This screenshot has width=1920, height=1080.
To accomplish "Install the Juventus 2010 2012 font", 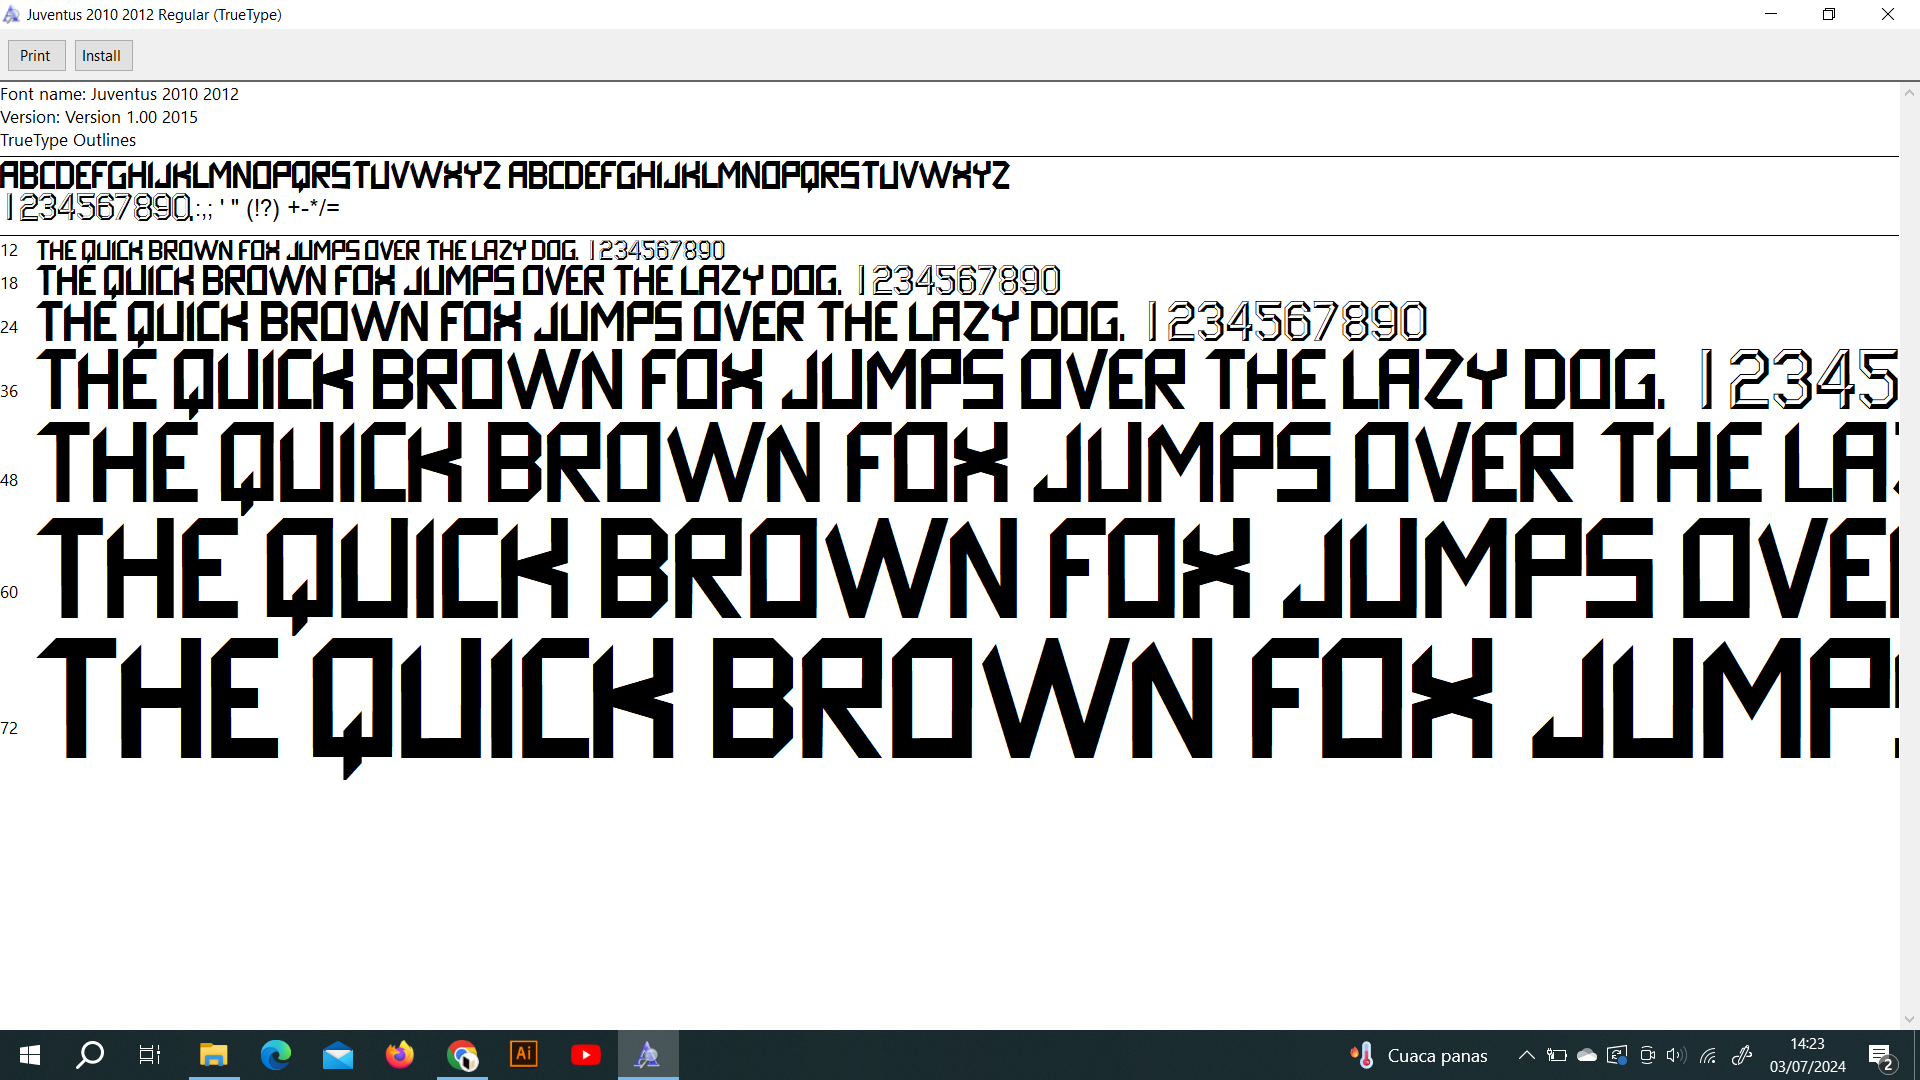I will click(x=102, y=56).
